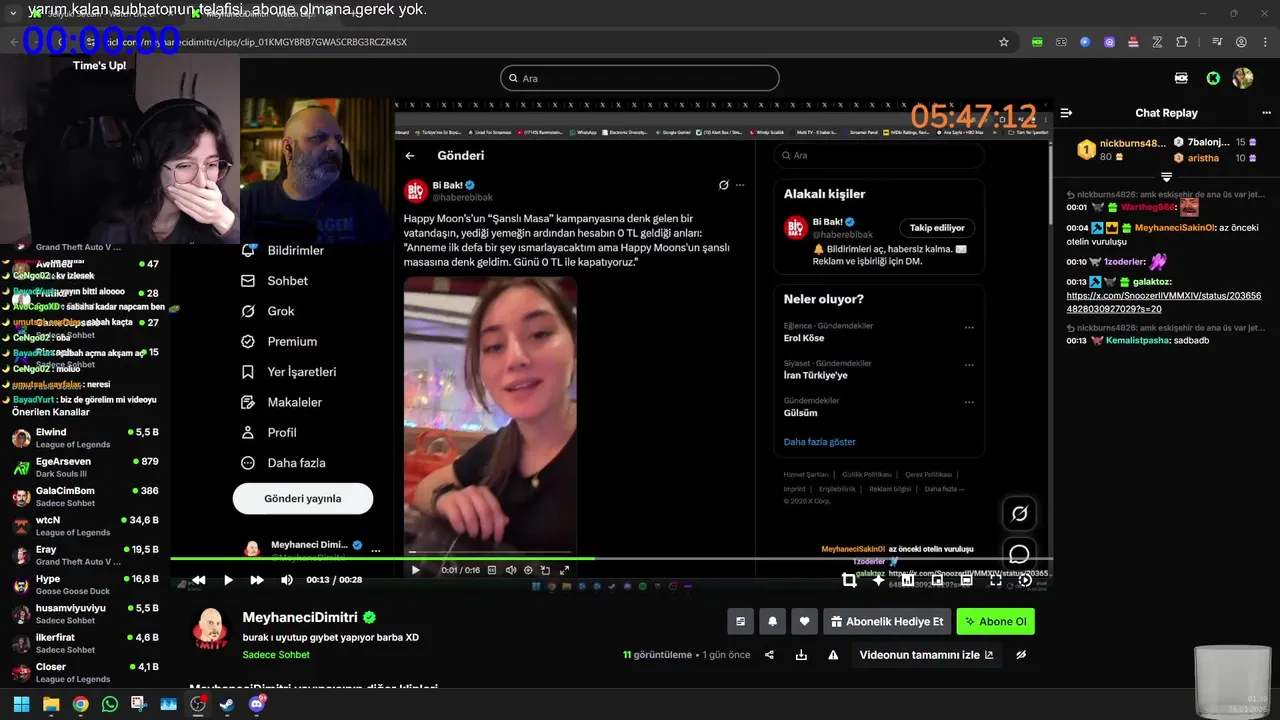Open the MeyhaneciDimitri channel name link
1280x720 pixels.
300,618
